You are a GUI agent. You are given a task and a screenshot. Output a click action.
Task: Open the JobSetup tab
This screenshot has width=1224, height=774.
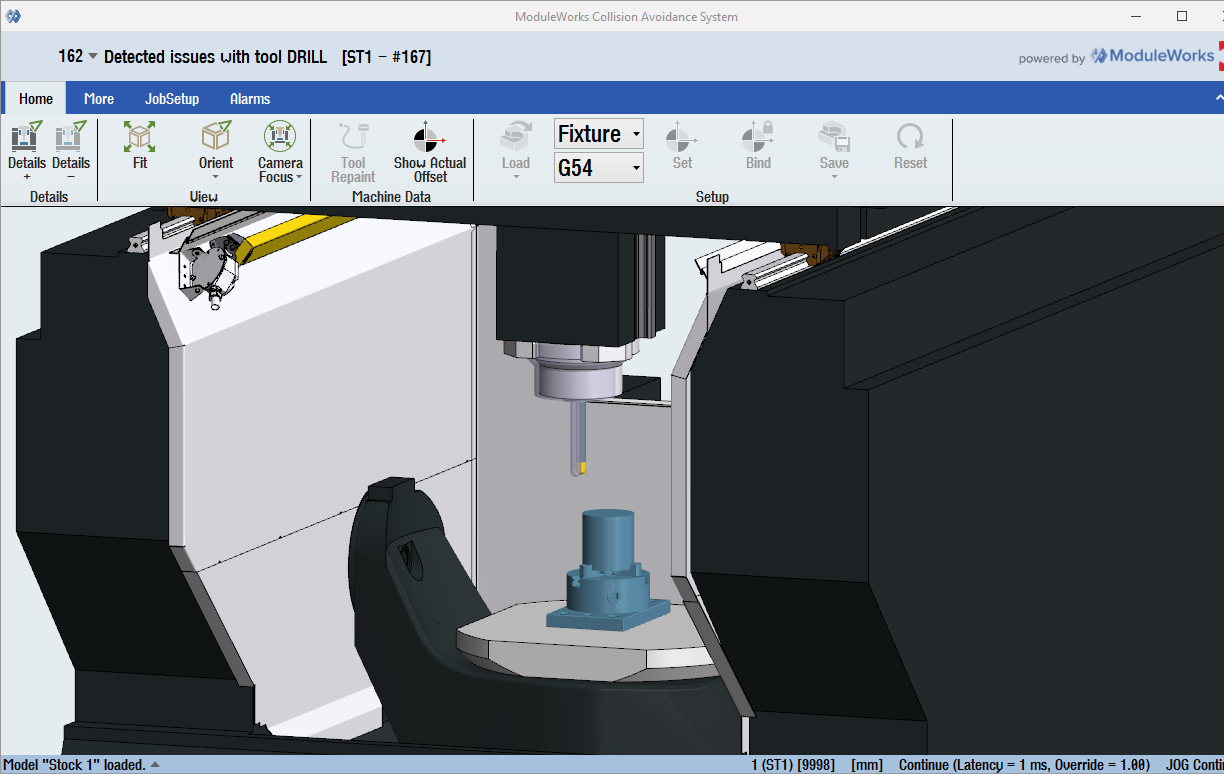point(172,99)
